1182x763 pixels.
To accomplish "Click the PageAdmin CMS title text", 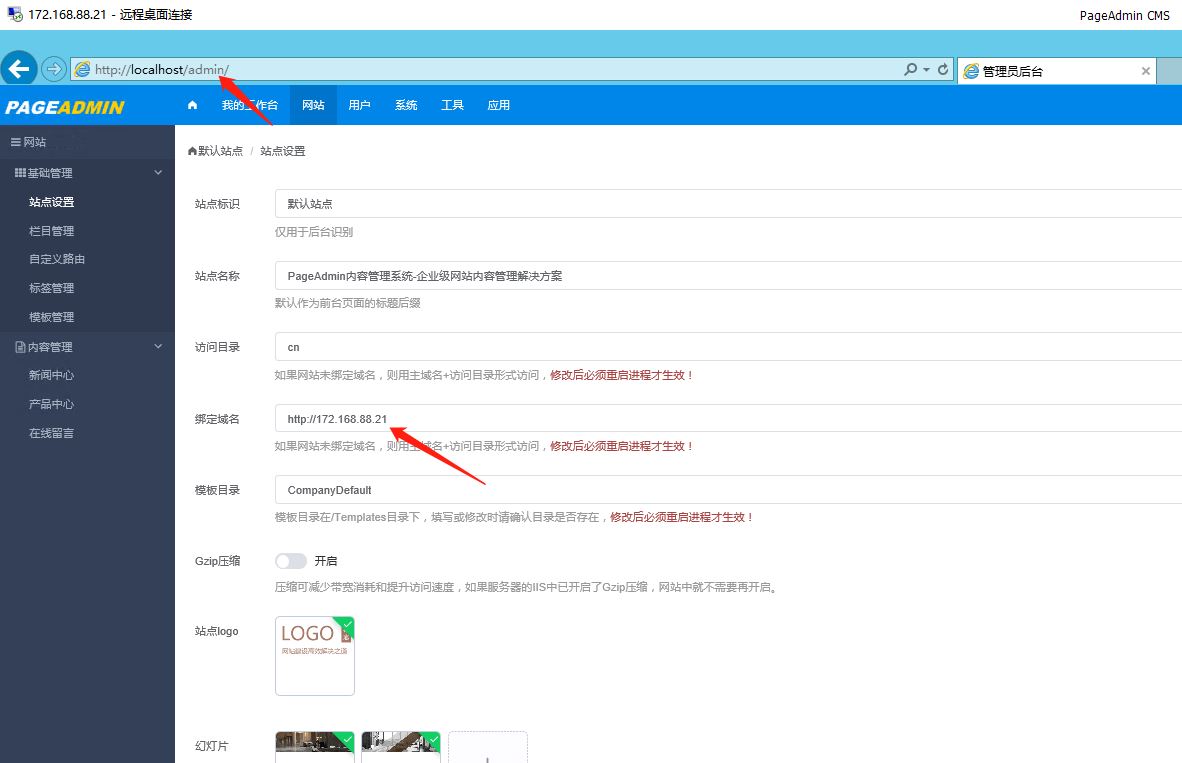I will pos(1124,15).
